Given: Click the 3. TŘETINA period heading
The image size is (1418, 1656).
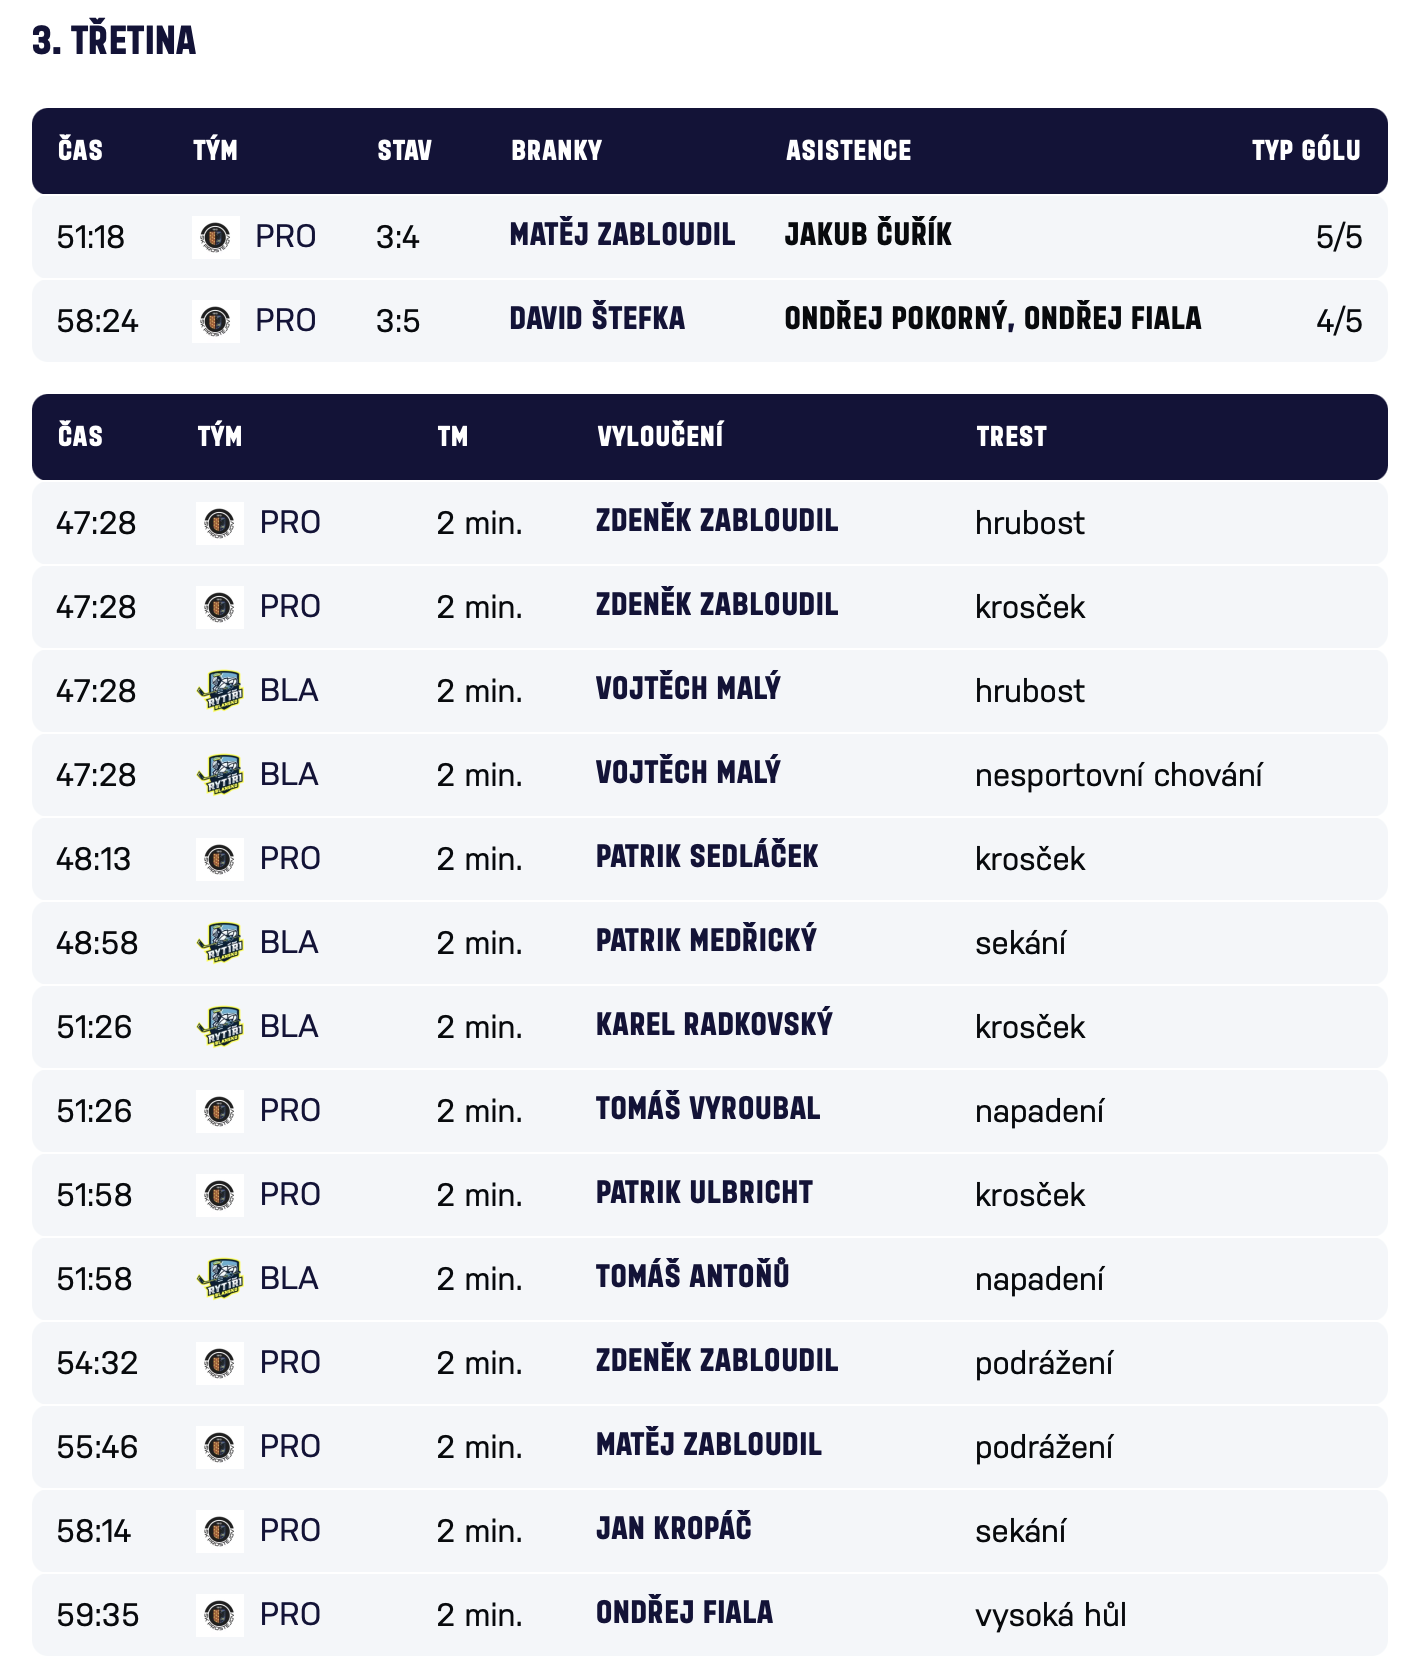Looking at the screenshot, I should [114, 41].
